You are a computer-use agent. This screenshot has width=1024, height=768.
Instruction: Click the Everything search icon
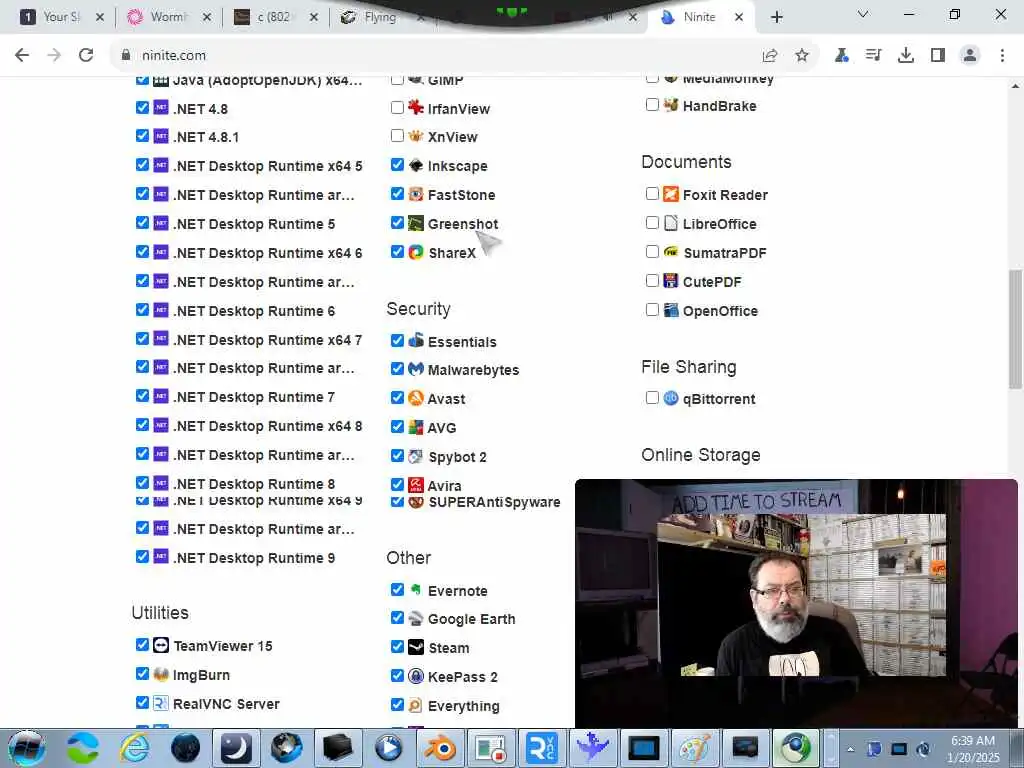(x=416, y=705)
